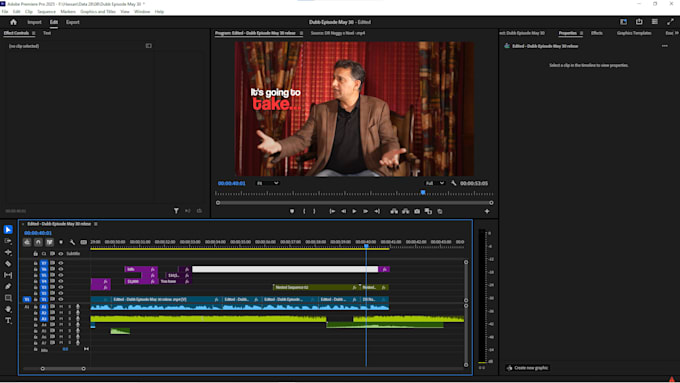Image resolution: width=680 pixels, height=383 pixels.
Task: Click the Lift button
Action: click(x=394, y=211)
